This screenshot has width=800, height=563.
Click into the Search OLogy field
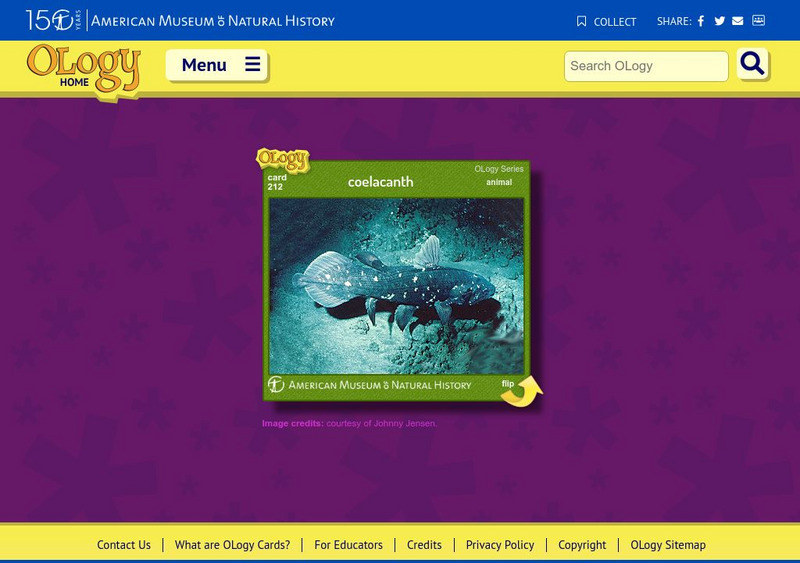[x=646, y=66]
